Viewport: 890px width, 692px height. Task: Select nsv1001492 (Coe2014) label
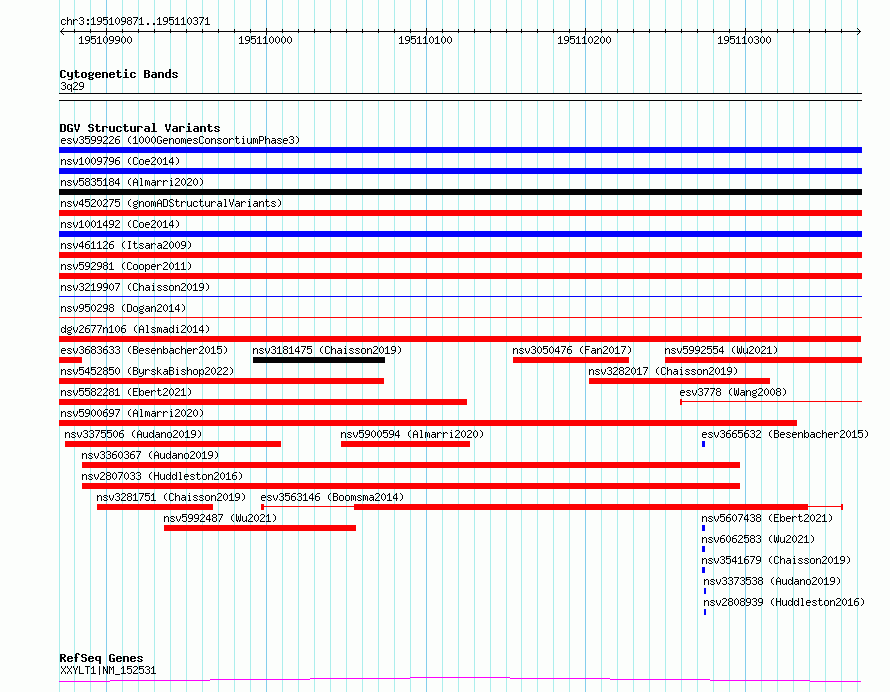click(120, 224)
